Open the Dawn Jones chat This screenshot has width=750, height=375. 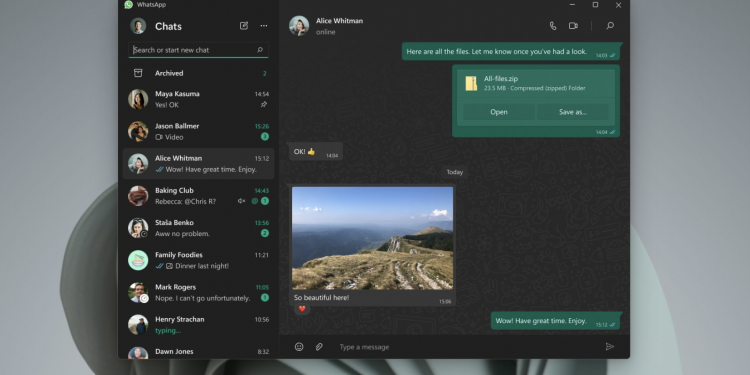(199, 351)
